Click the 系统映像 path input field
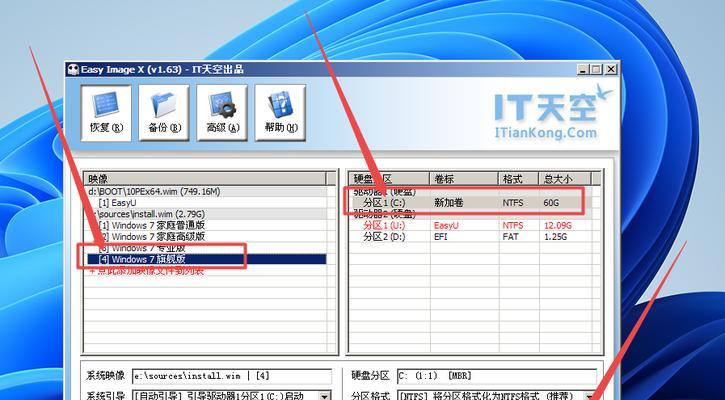Image resolution: width=725 pixels, height=400 pixels. point(232,376)
